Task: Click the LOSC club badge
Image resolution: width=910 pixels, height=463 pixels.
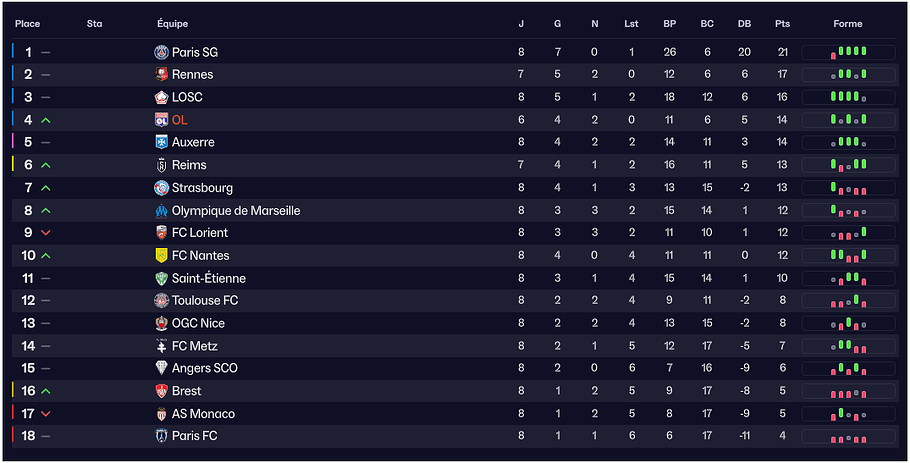Action: 161,97
